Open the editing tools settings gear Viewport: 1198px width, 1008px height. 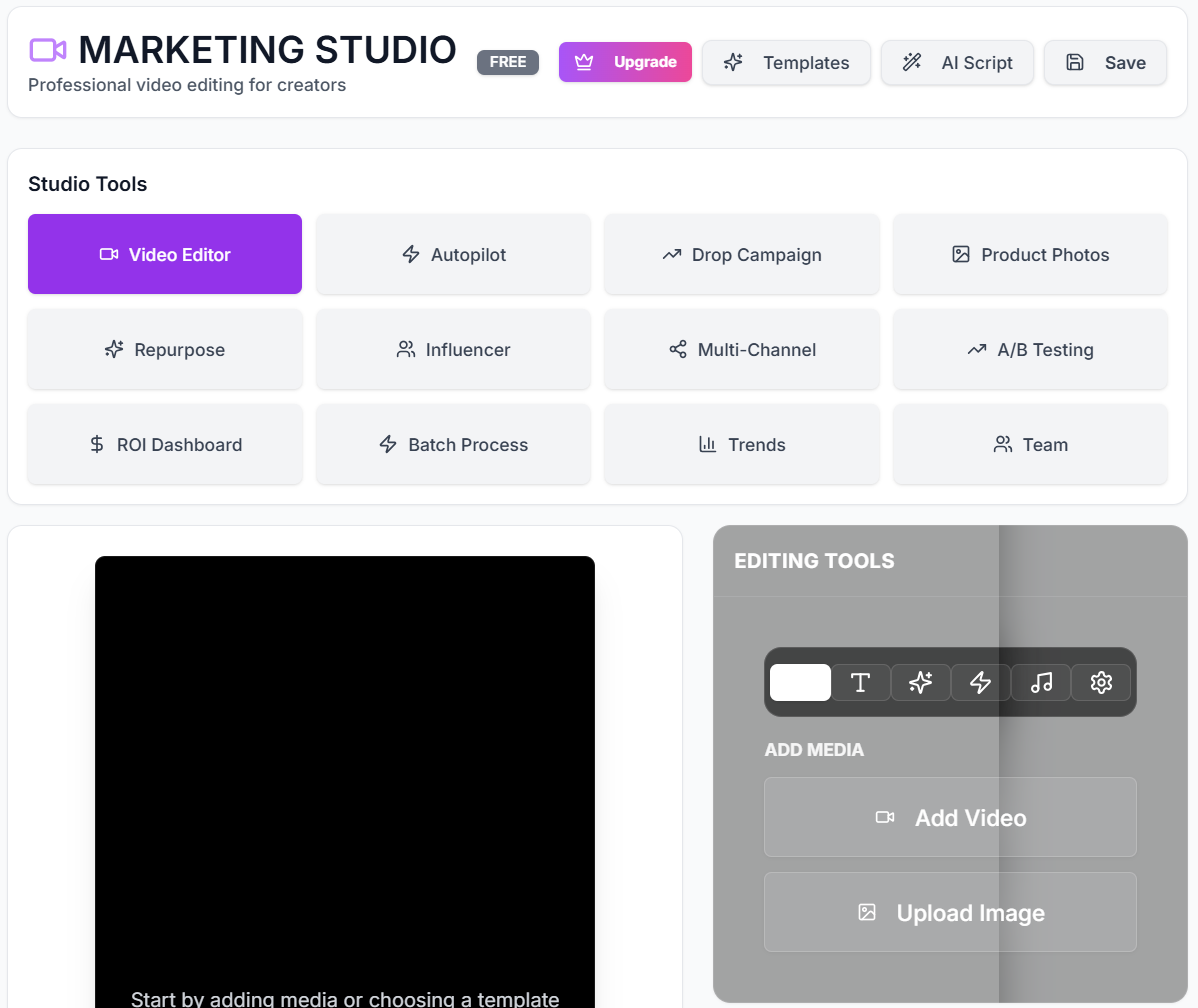1100,682
